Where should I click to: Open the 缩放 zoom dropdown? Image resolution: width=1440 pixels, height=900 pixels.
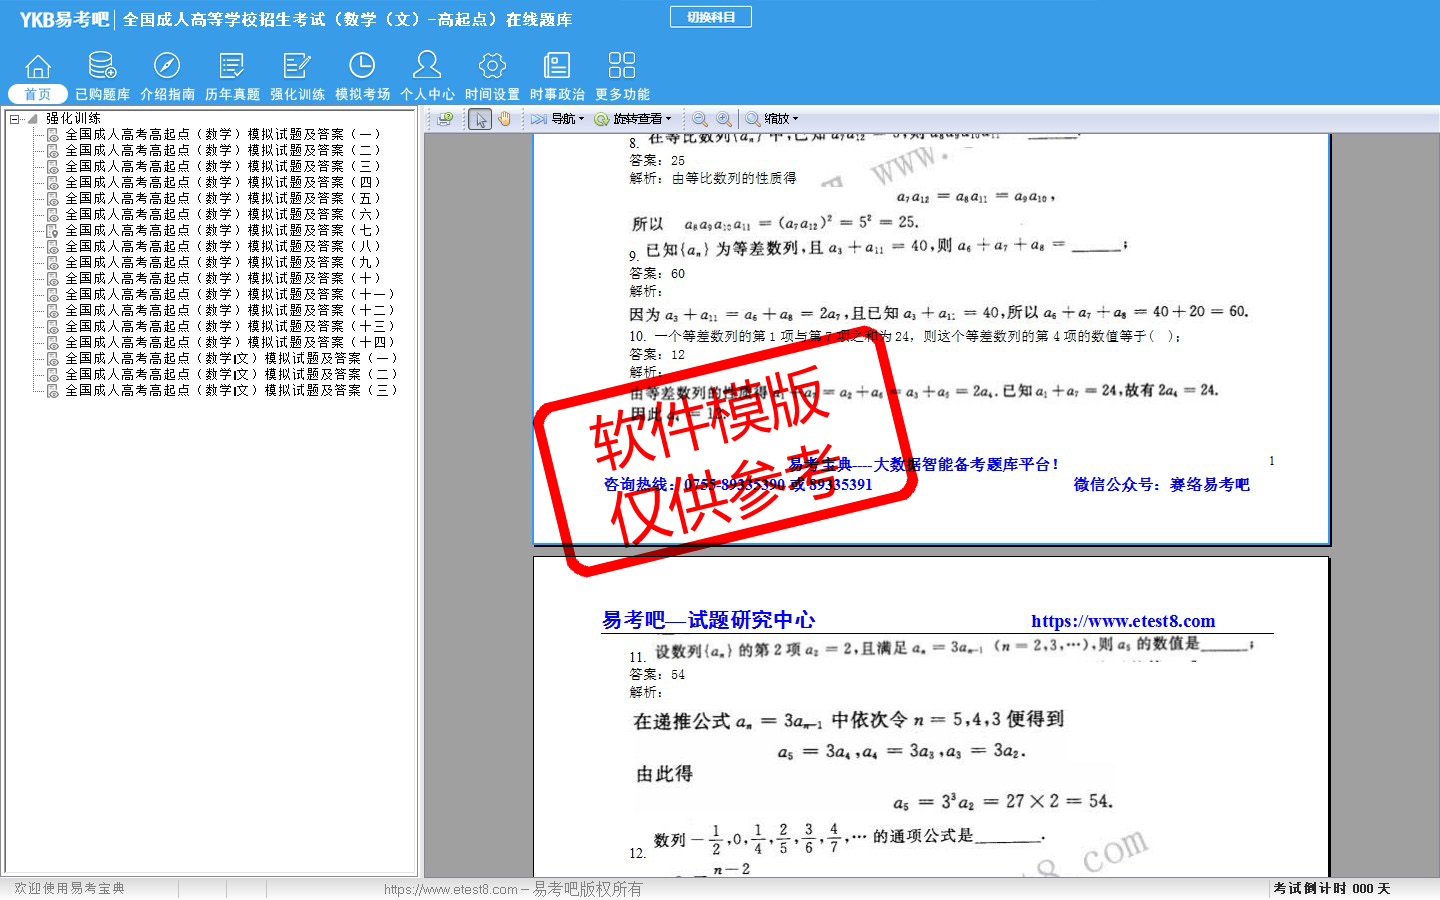tap(772, 119)
